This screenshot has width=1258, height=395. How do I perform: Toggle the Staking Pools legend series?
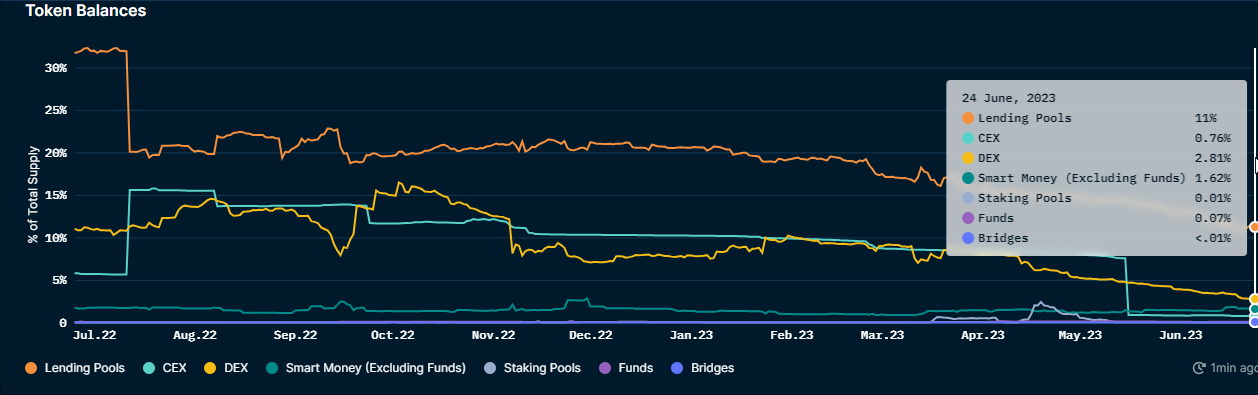(532, 368)
